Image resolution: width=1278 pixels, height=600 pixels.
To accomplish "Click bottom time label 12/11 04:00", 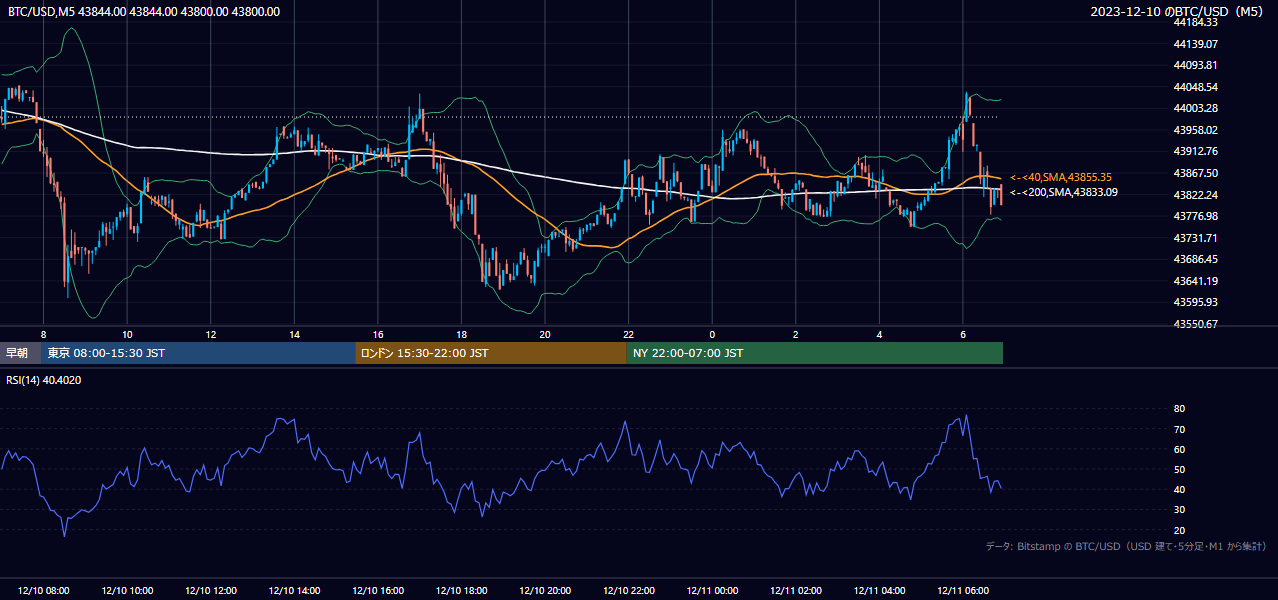I will tap(879, 591).
